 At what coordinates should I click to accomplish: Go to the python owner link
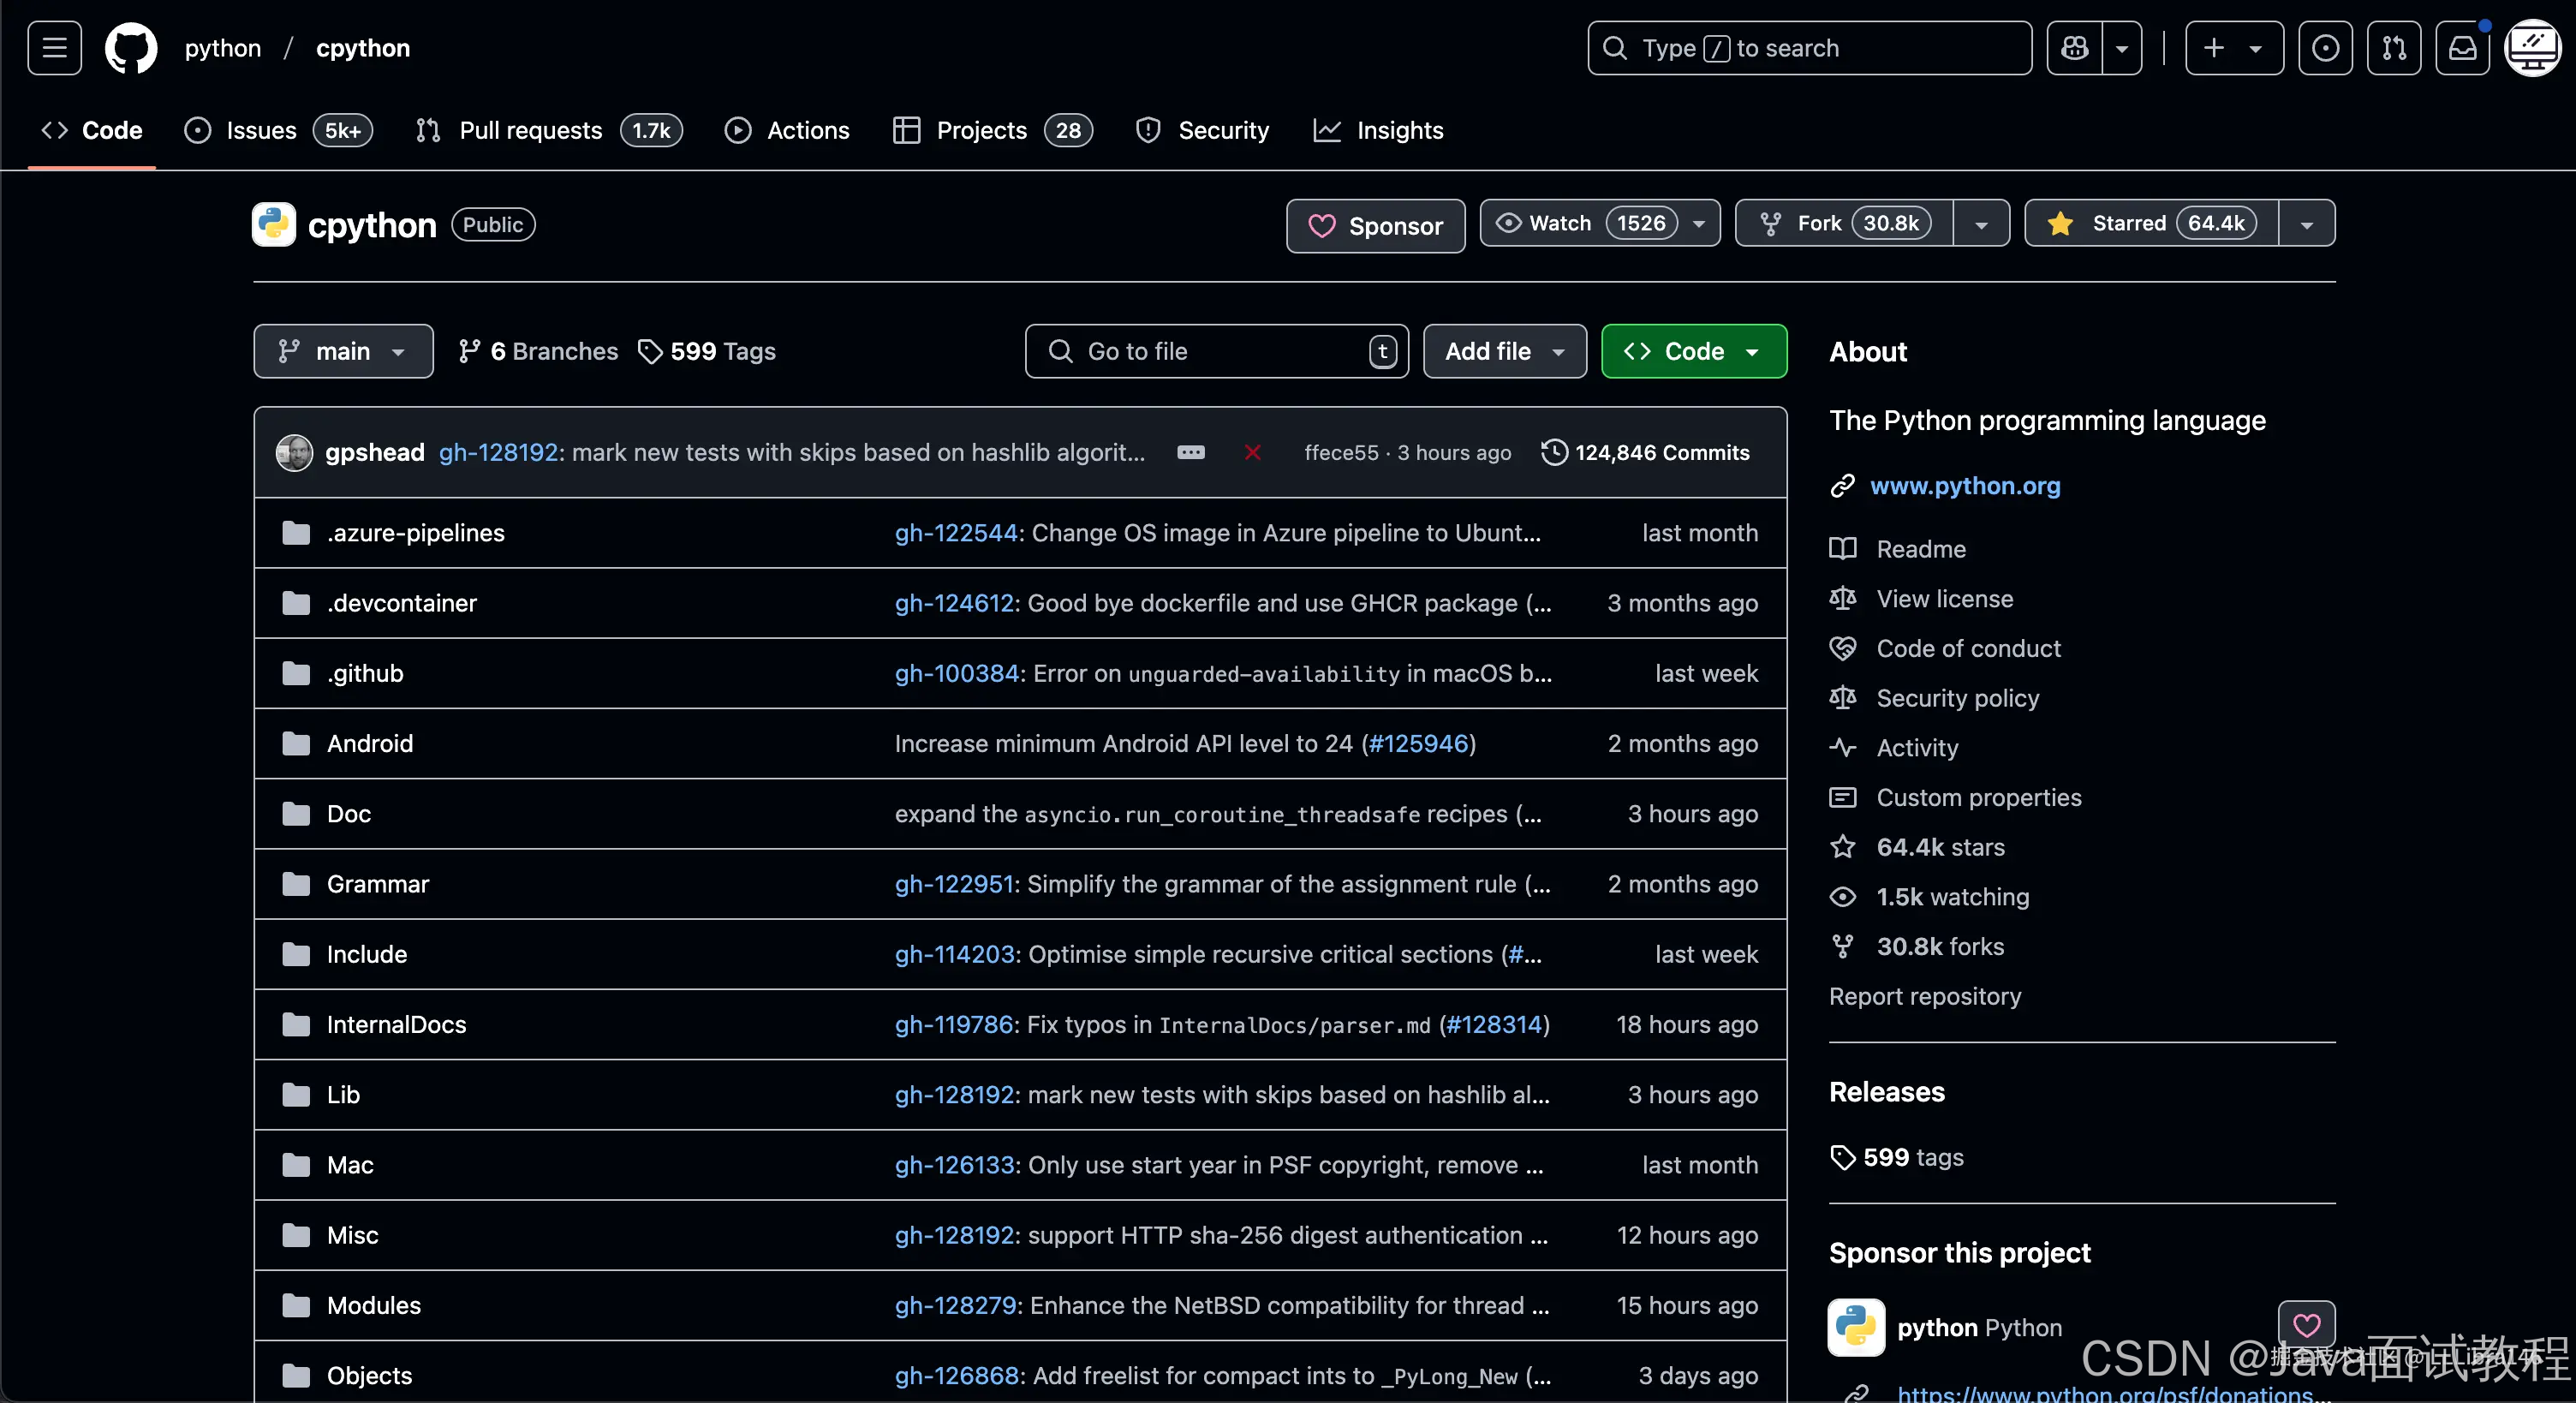point(222,48)
